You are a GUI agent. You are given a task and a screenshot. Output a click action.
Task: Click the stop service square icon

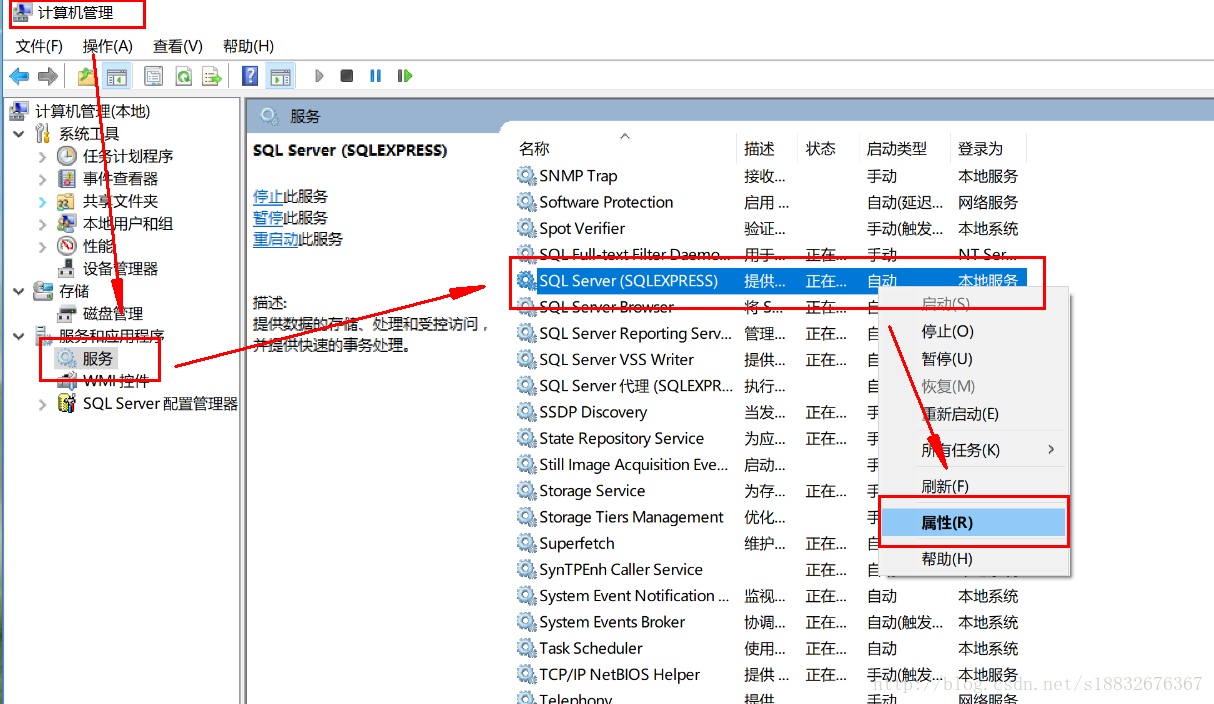[347, 76]
